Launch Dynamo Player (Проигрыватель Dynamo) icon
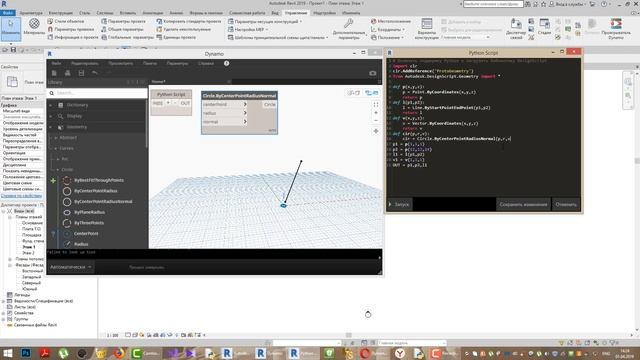The image size is (640, 360). pyautogui.click(x=616, y=24)
